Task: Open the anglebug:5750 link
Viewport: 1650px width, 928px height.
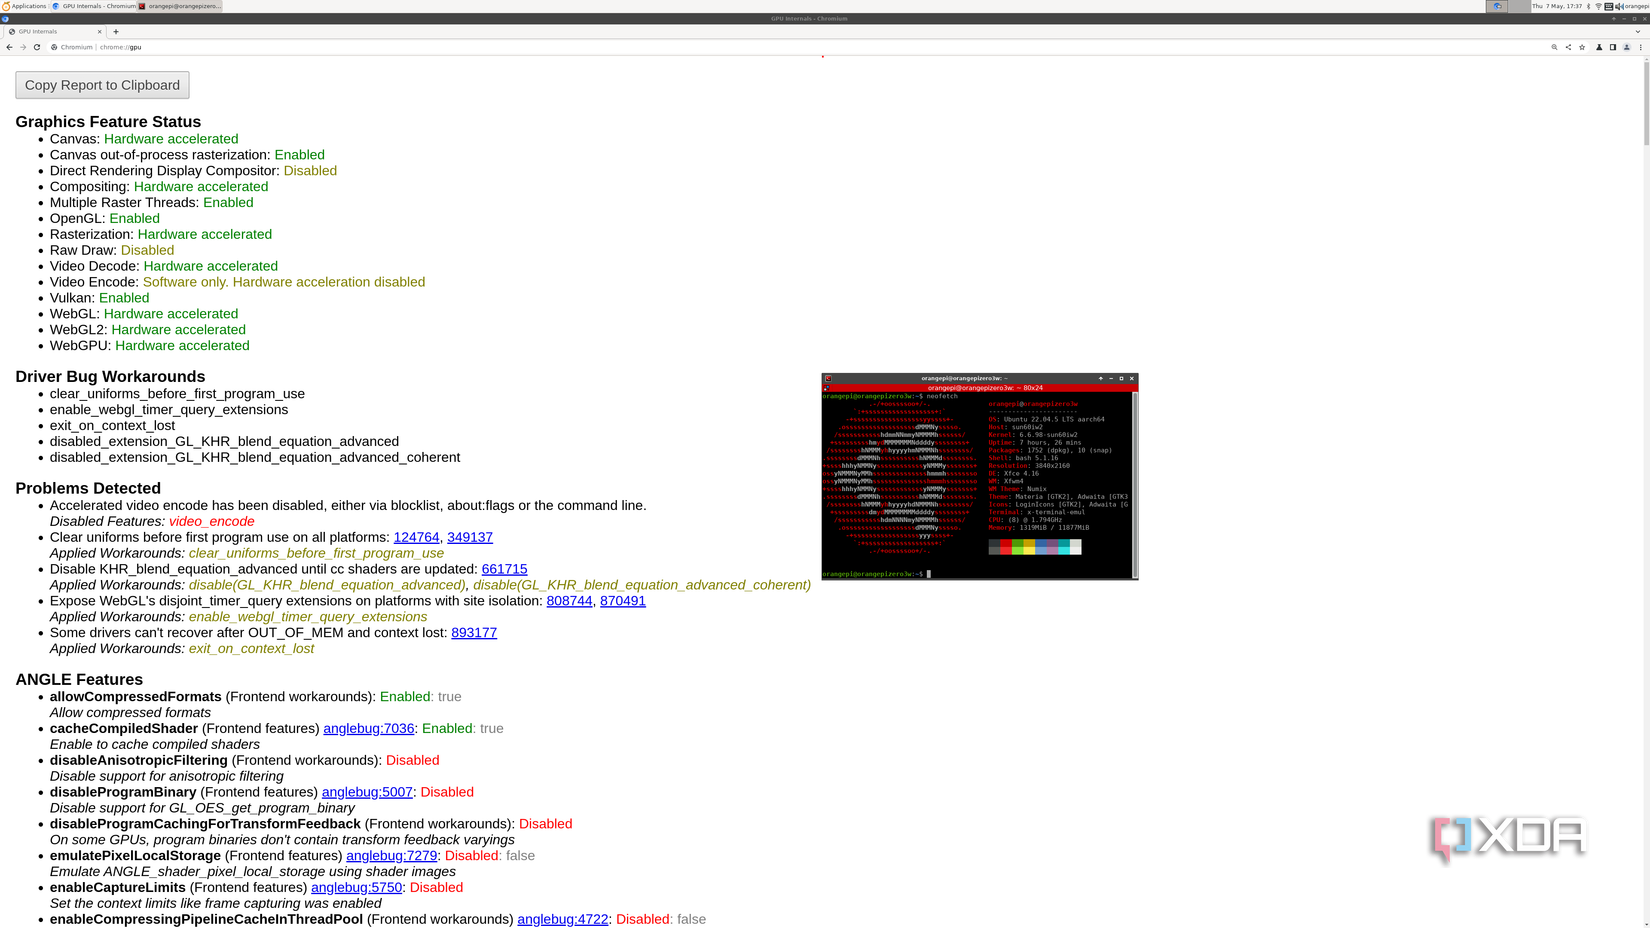Action: [x=356, y=888]
